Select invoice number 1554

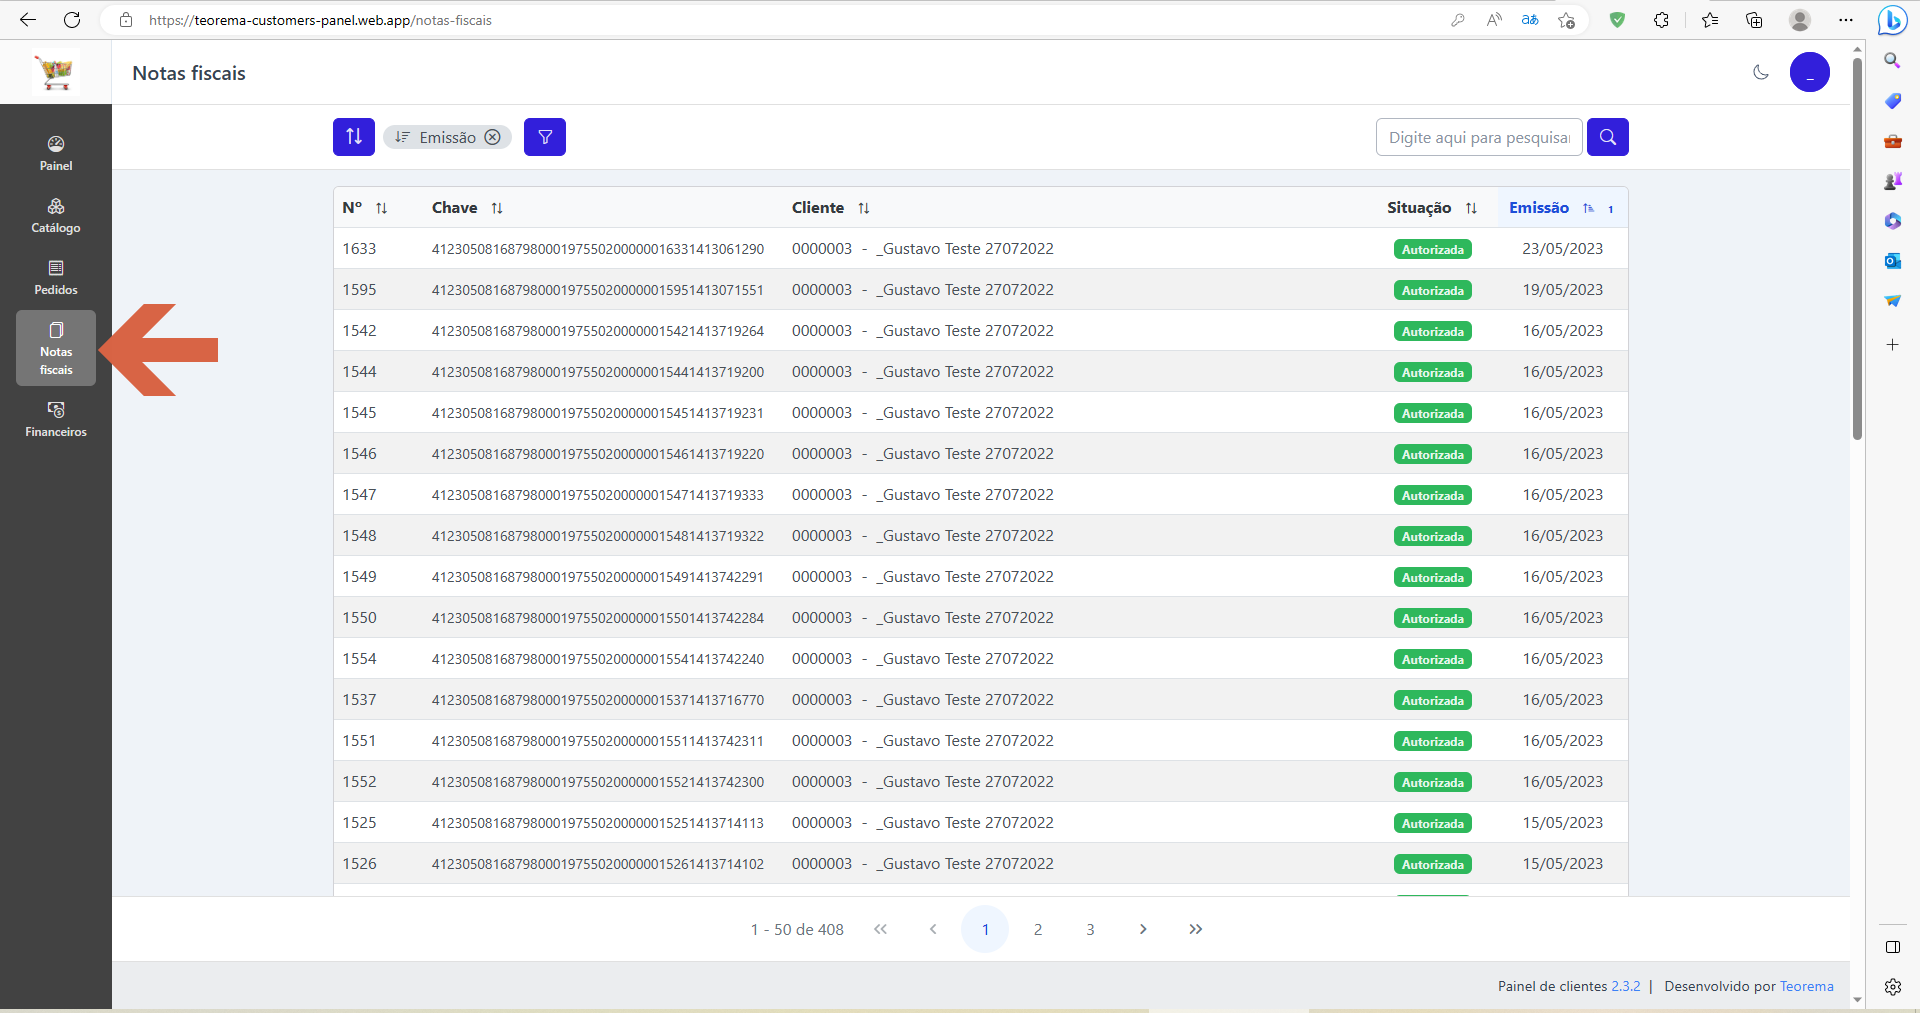tap(359, 659)
